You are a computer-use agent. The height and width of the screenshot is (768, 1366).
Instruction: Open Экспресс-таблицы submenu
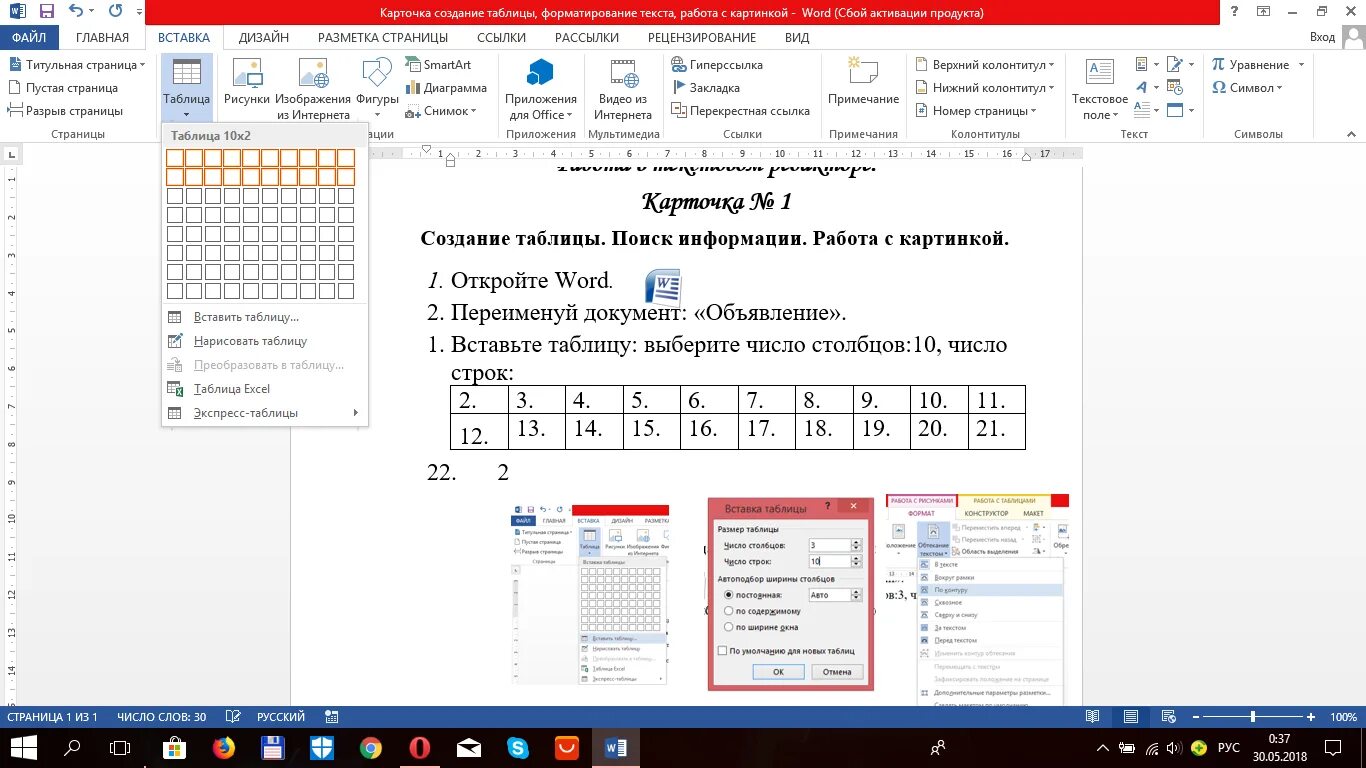tap(265, 413)
